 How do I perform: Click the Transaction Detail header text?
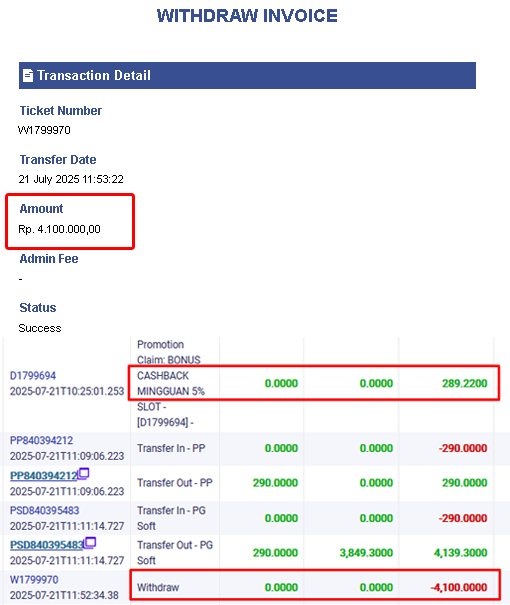[94, 75]
